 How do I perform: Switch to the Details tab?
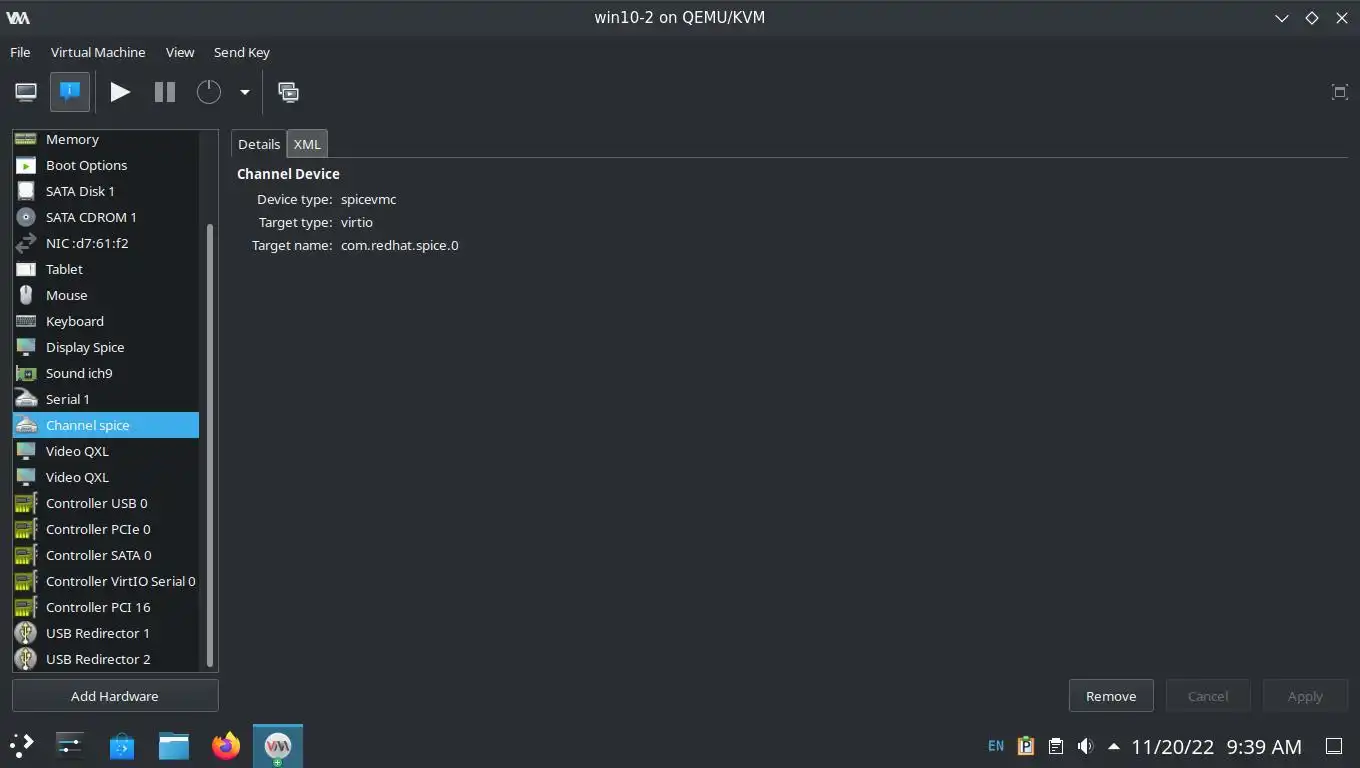pyautogui.click(x=259, y=144)
